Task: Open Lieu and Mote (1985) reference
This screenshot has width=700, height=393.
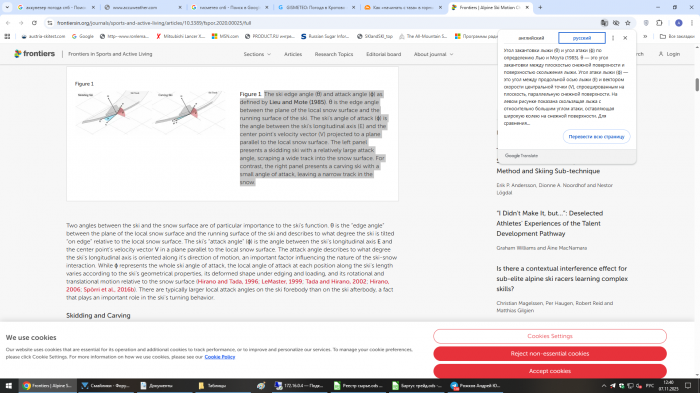Action: tap(297, 102)
